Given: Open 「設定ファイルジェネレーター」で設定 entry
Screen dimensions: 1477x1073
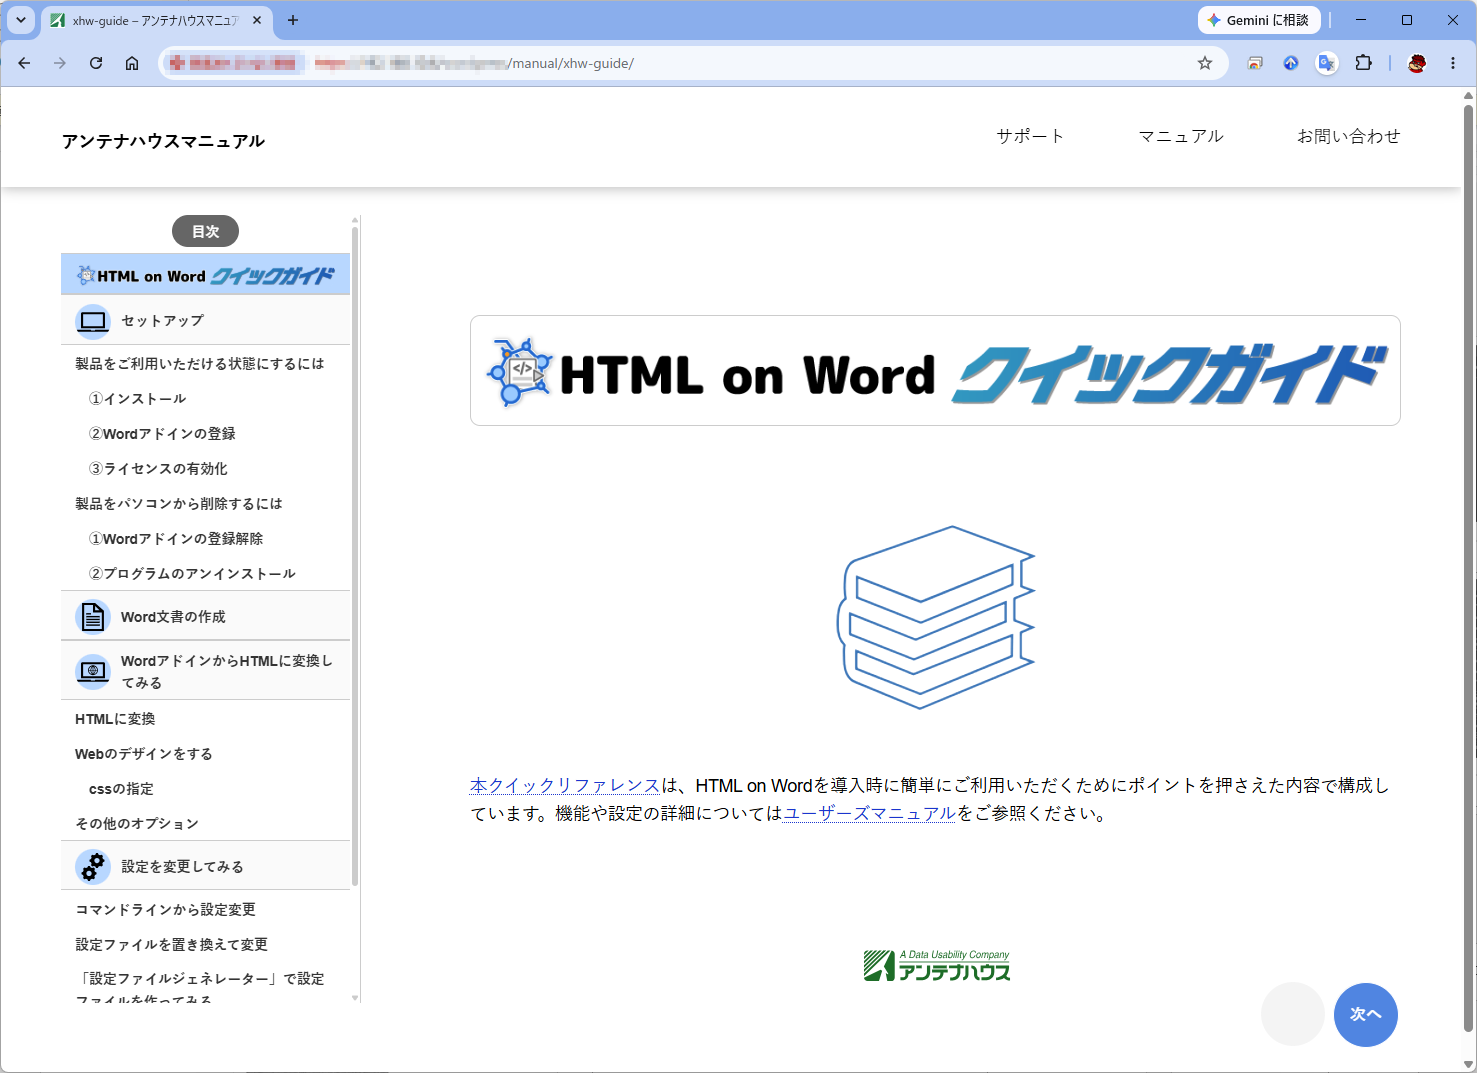Looking at the screenshot, I should [200, 987].
